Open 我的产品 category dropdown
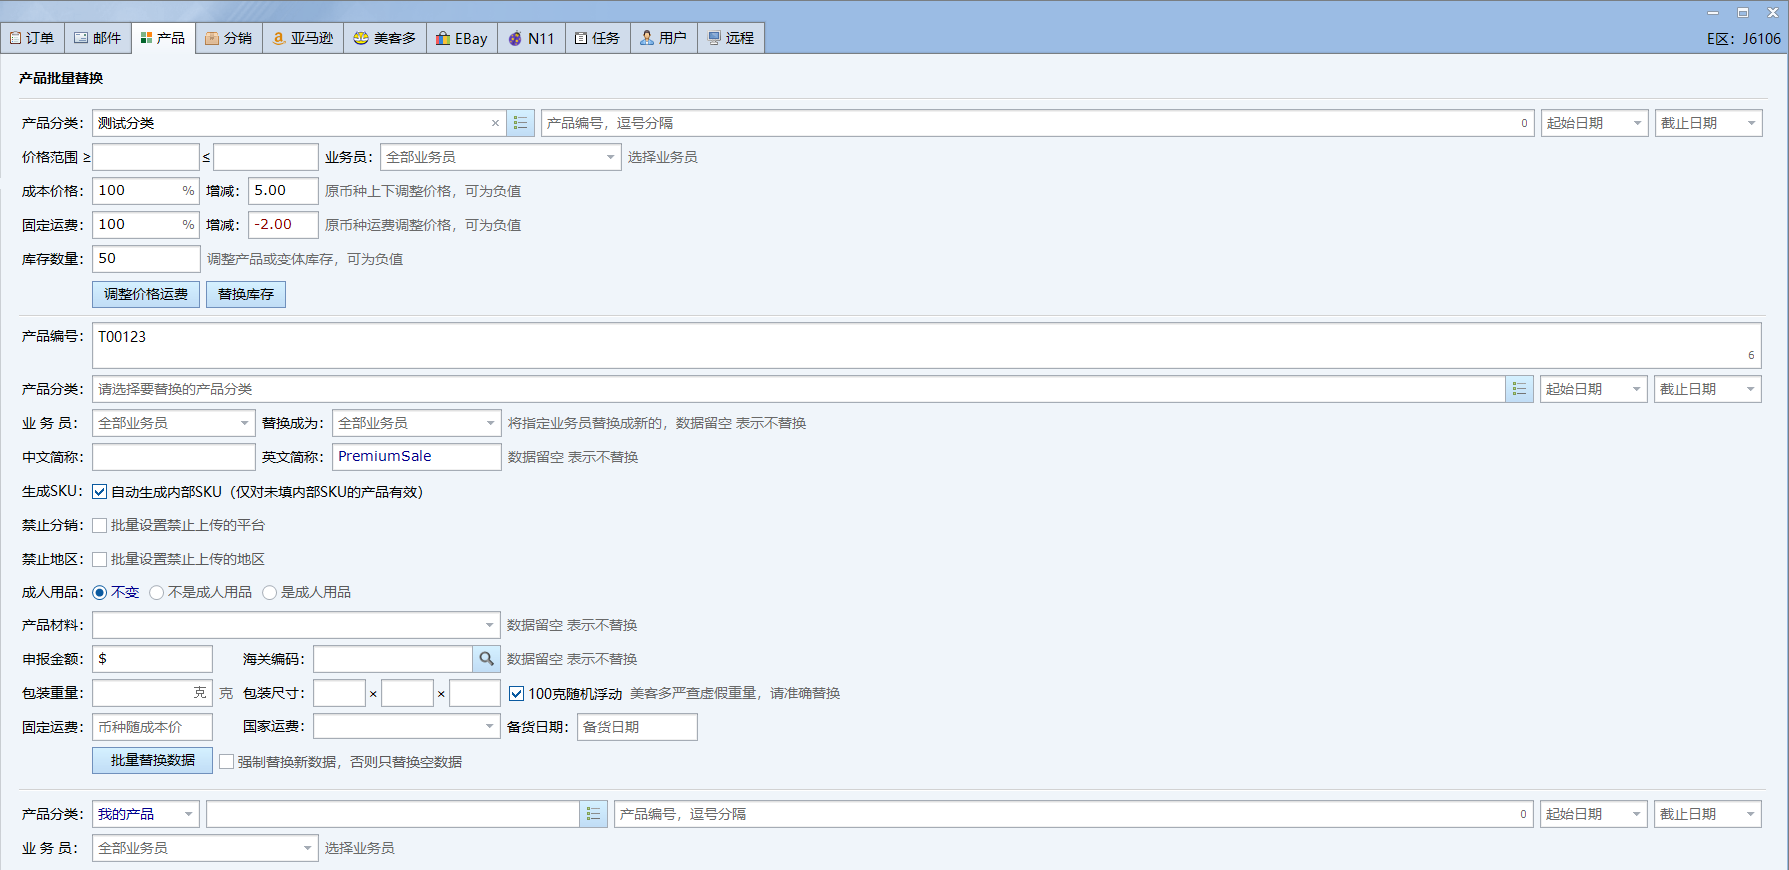This screenshot has width=1789, height=870. pyautogui.click(x=146, y=814)
